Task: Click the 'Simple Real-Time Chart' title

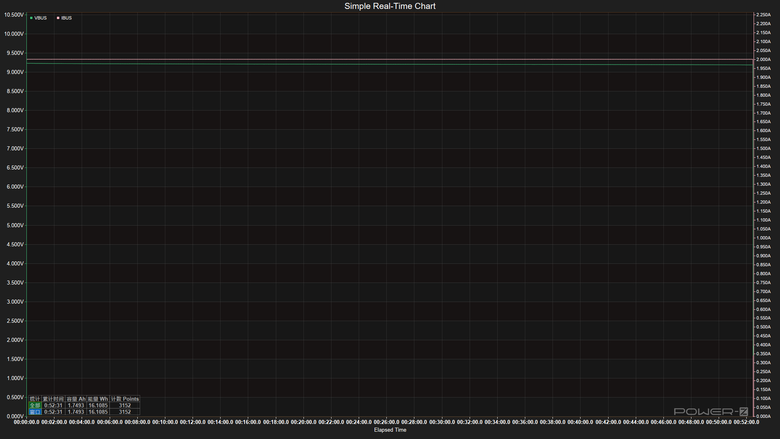Action: tap(390, 6)
